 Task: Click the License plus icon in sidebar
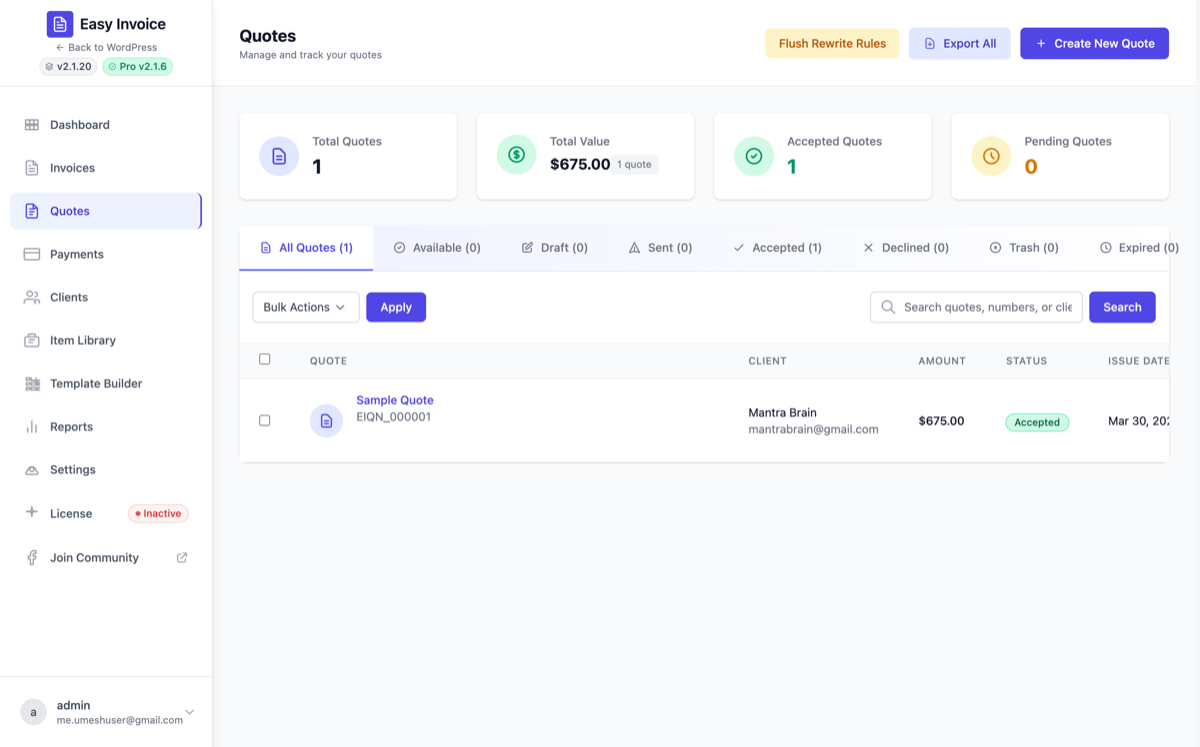[32, 512]
